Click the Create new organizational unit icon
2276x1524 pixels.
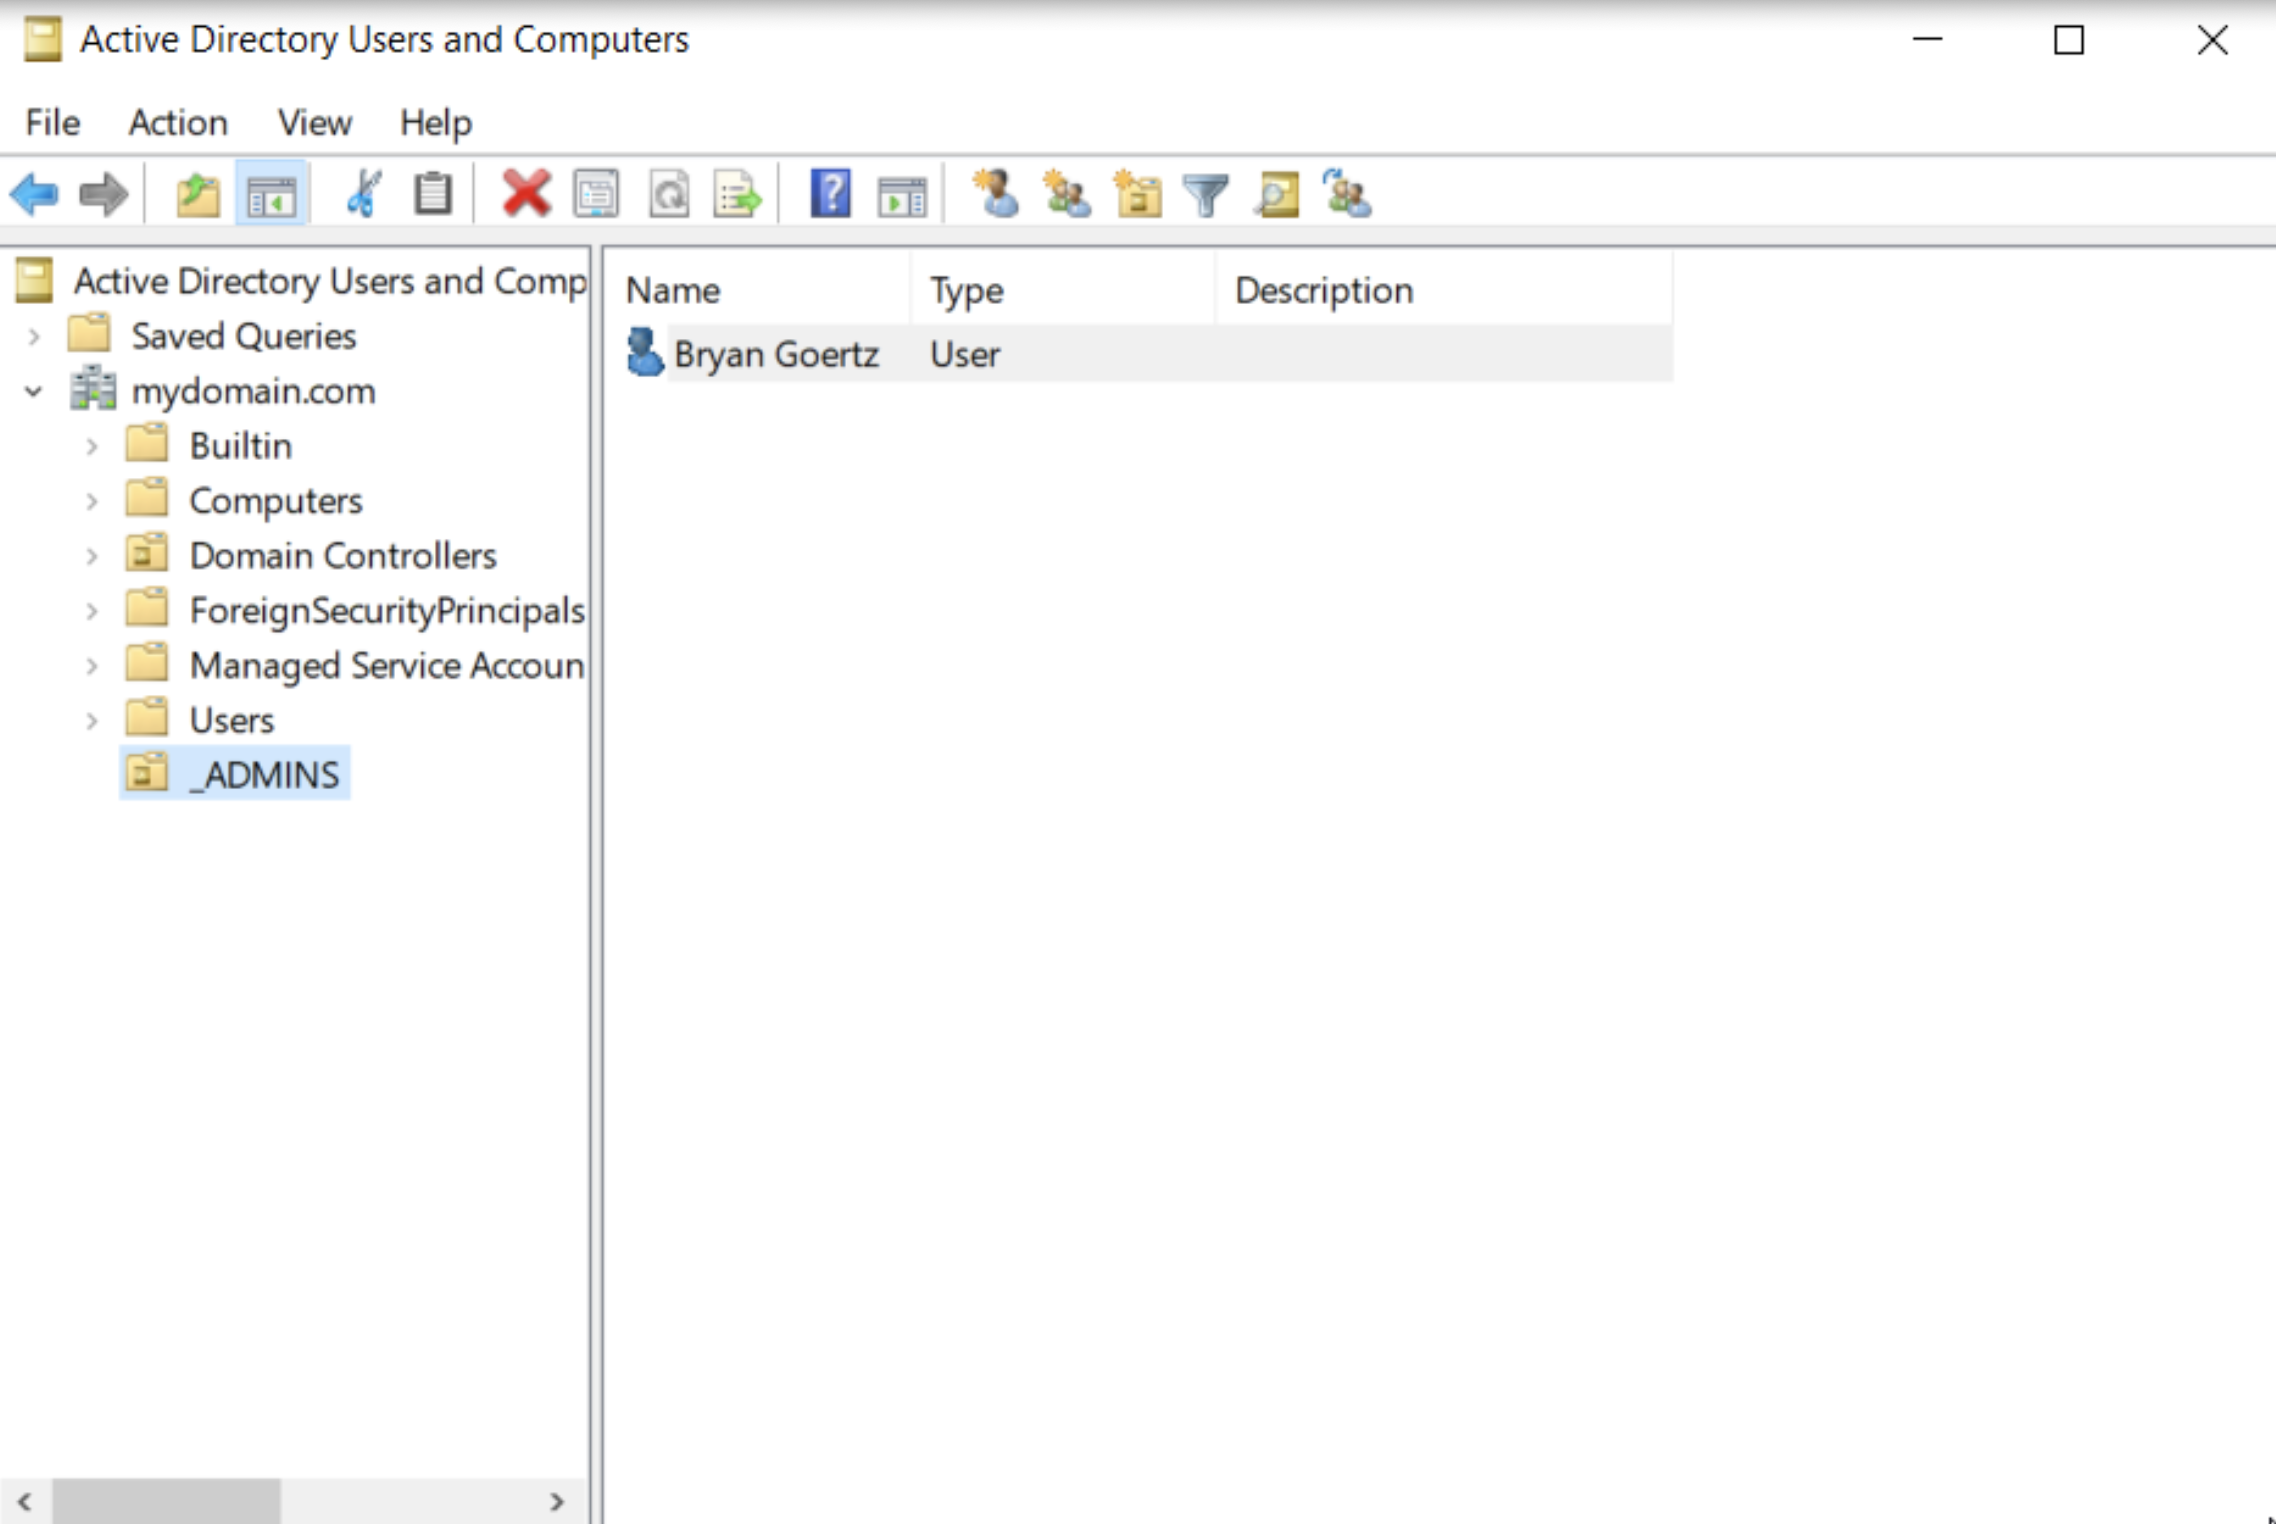[x=1138, y=193]
